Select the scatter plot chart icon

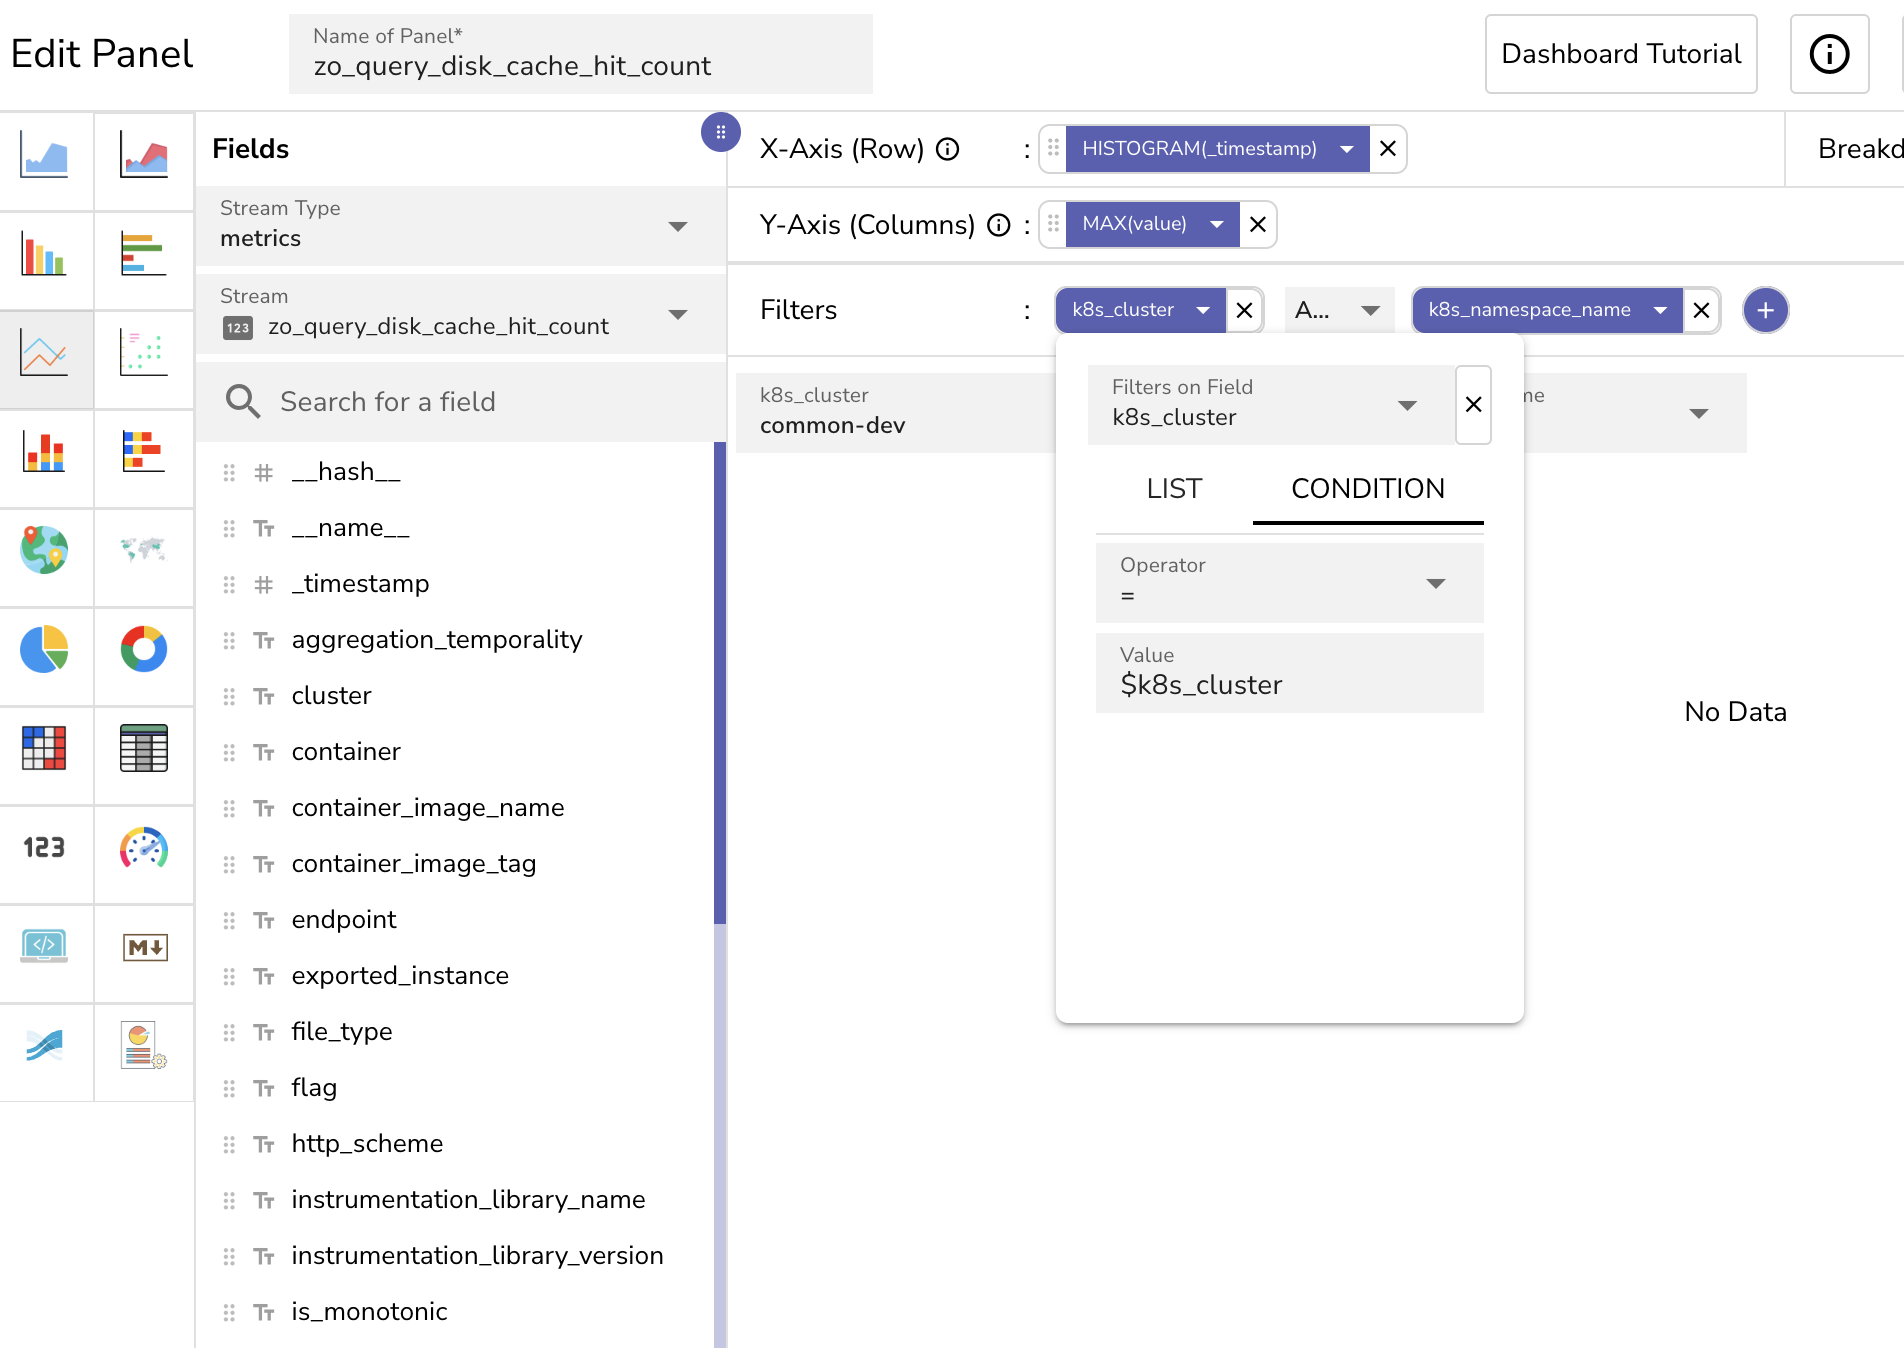click(x=143, y=353)
